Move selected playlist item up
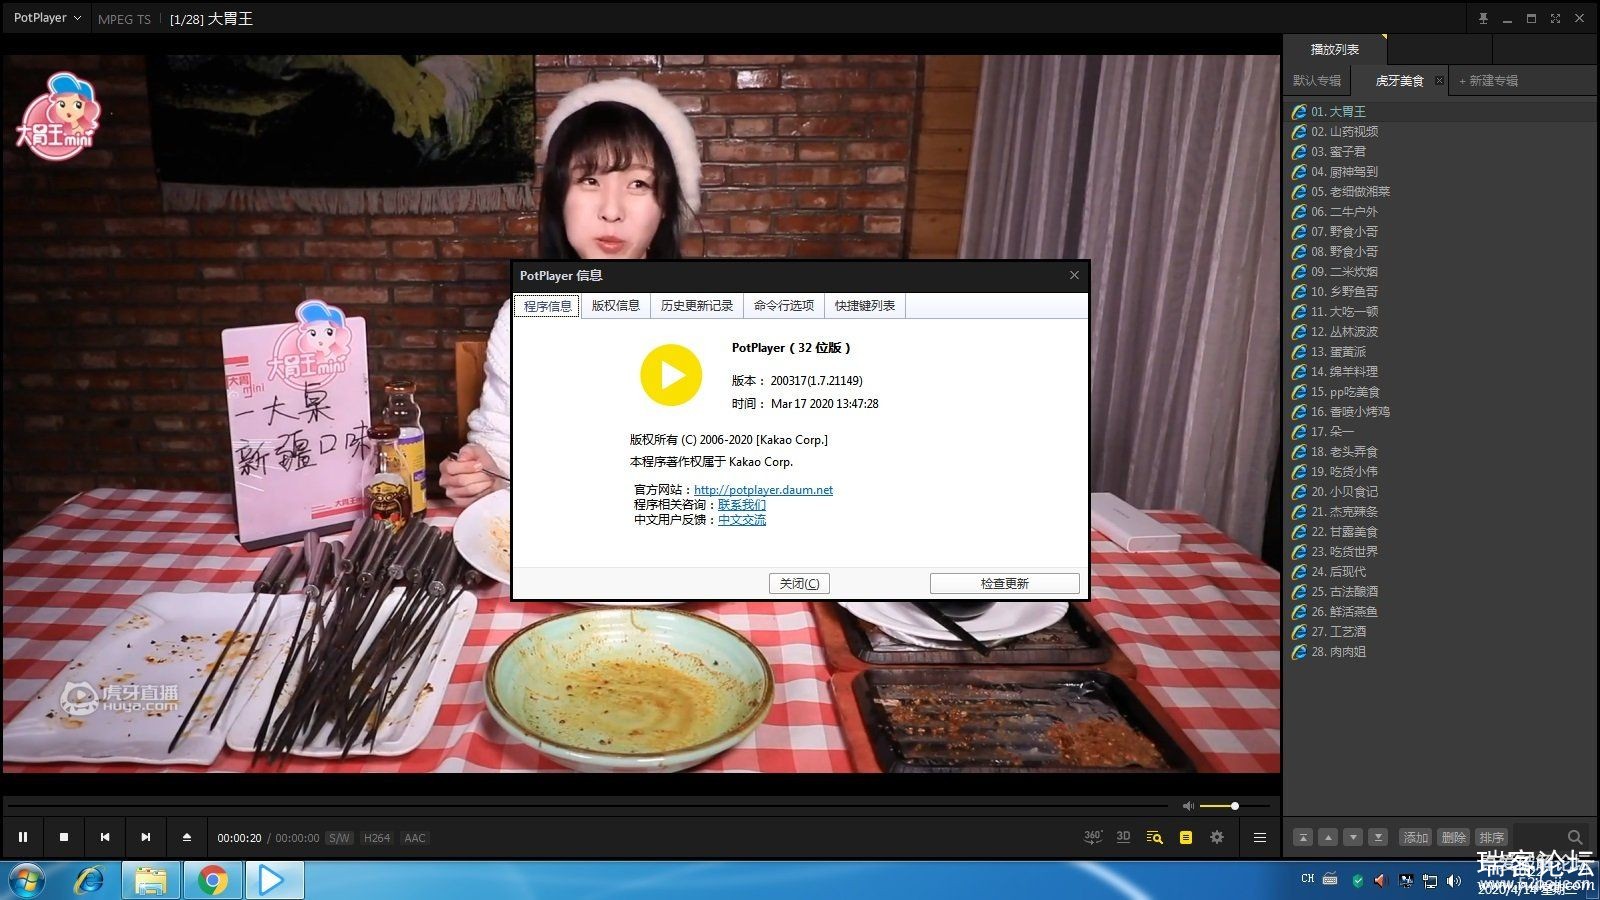 tap(1328, 837)
